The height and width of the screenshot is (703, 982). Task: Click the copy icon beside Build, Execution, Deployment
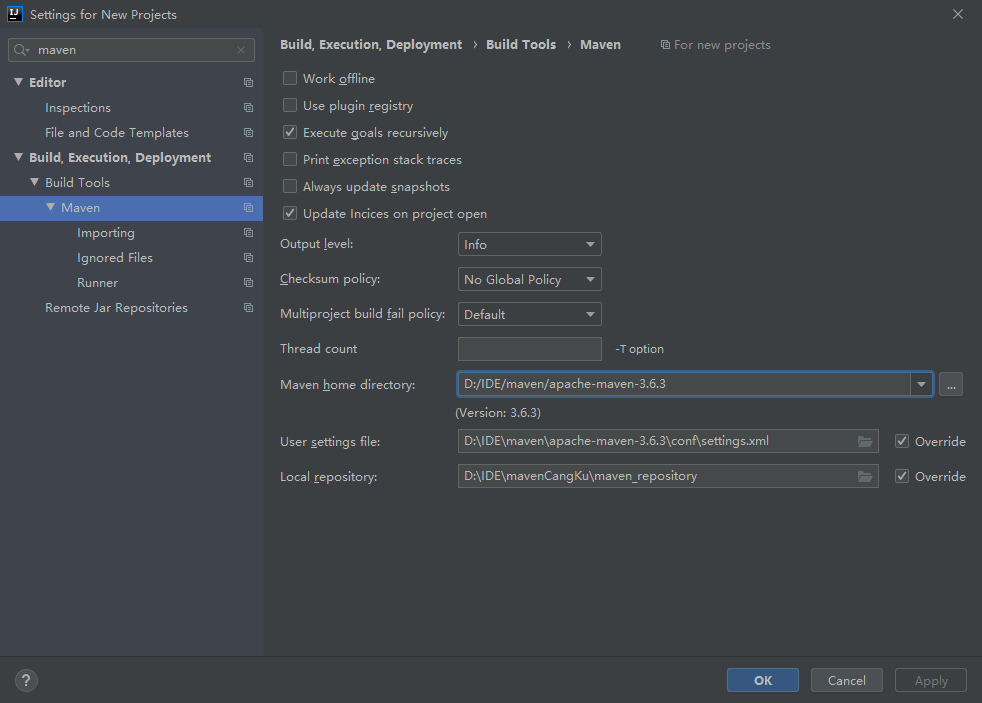point(249,158)
